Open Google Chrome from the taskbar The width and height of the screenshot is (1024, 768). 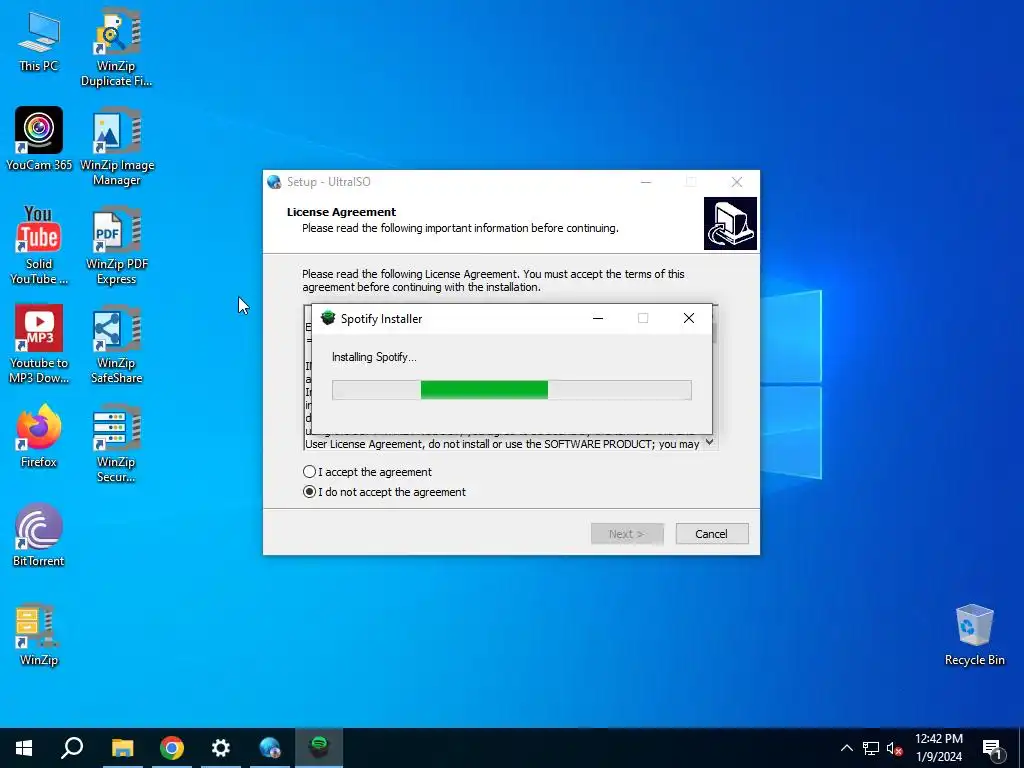coord(172,748)
